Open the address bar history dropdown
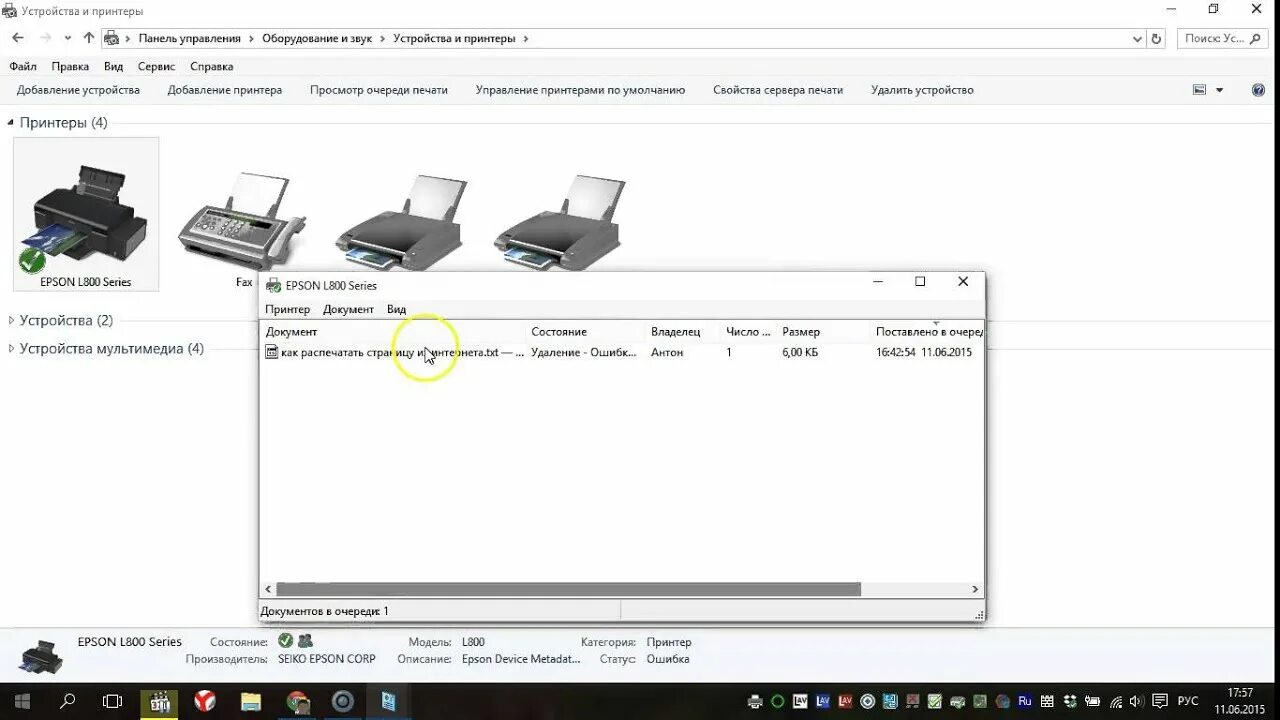 pos(1137,39)
